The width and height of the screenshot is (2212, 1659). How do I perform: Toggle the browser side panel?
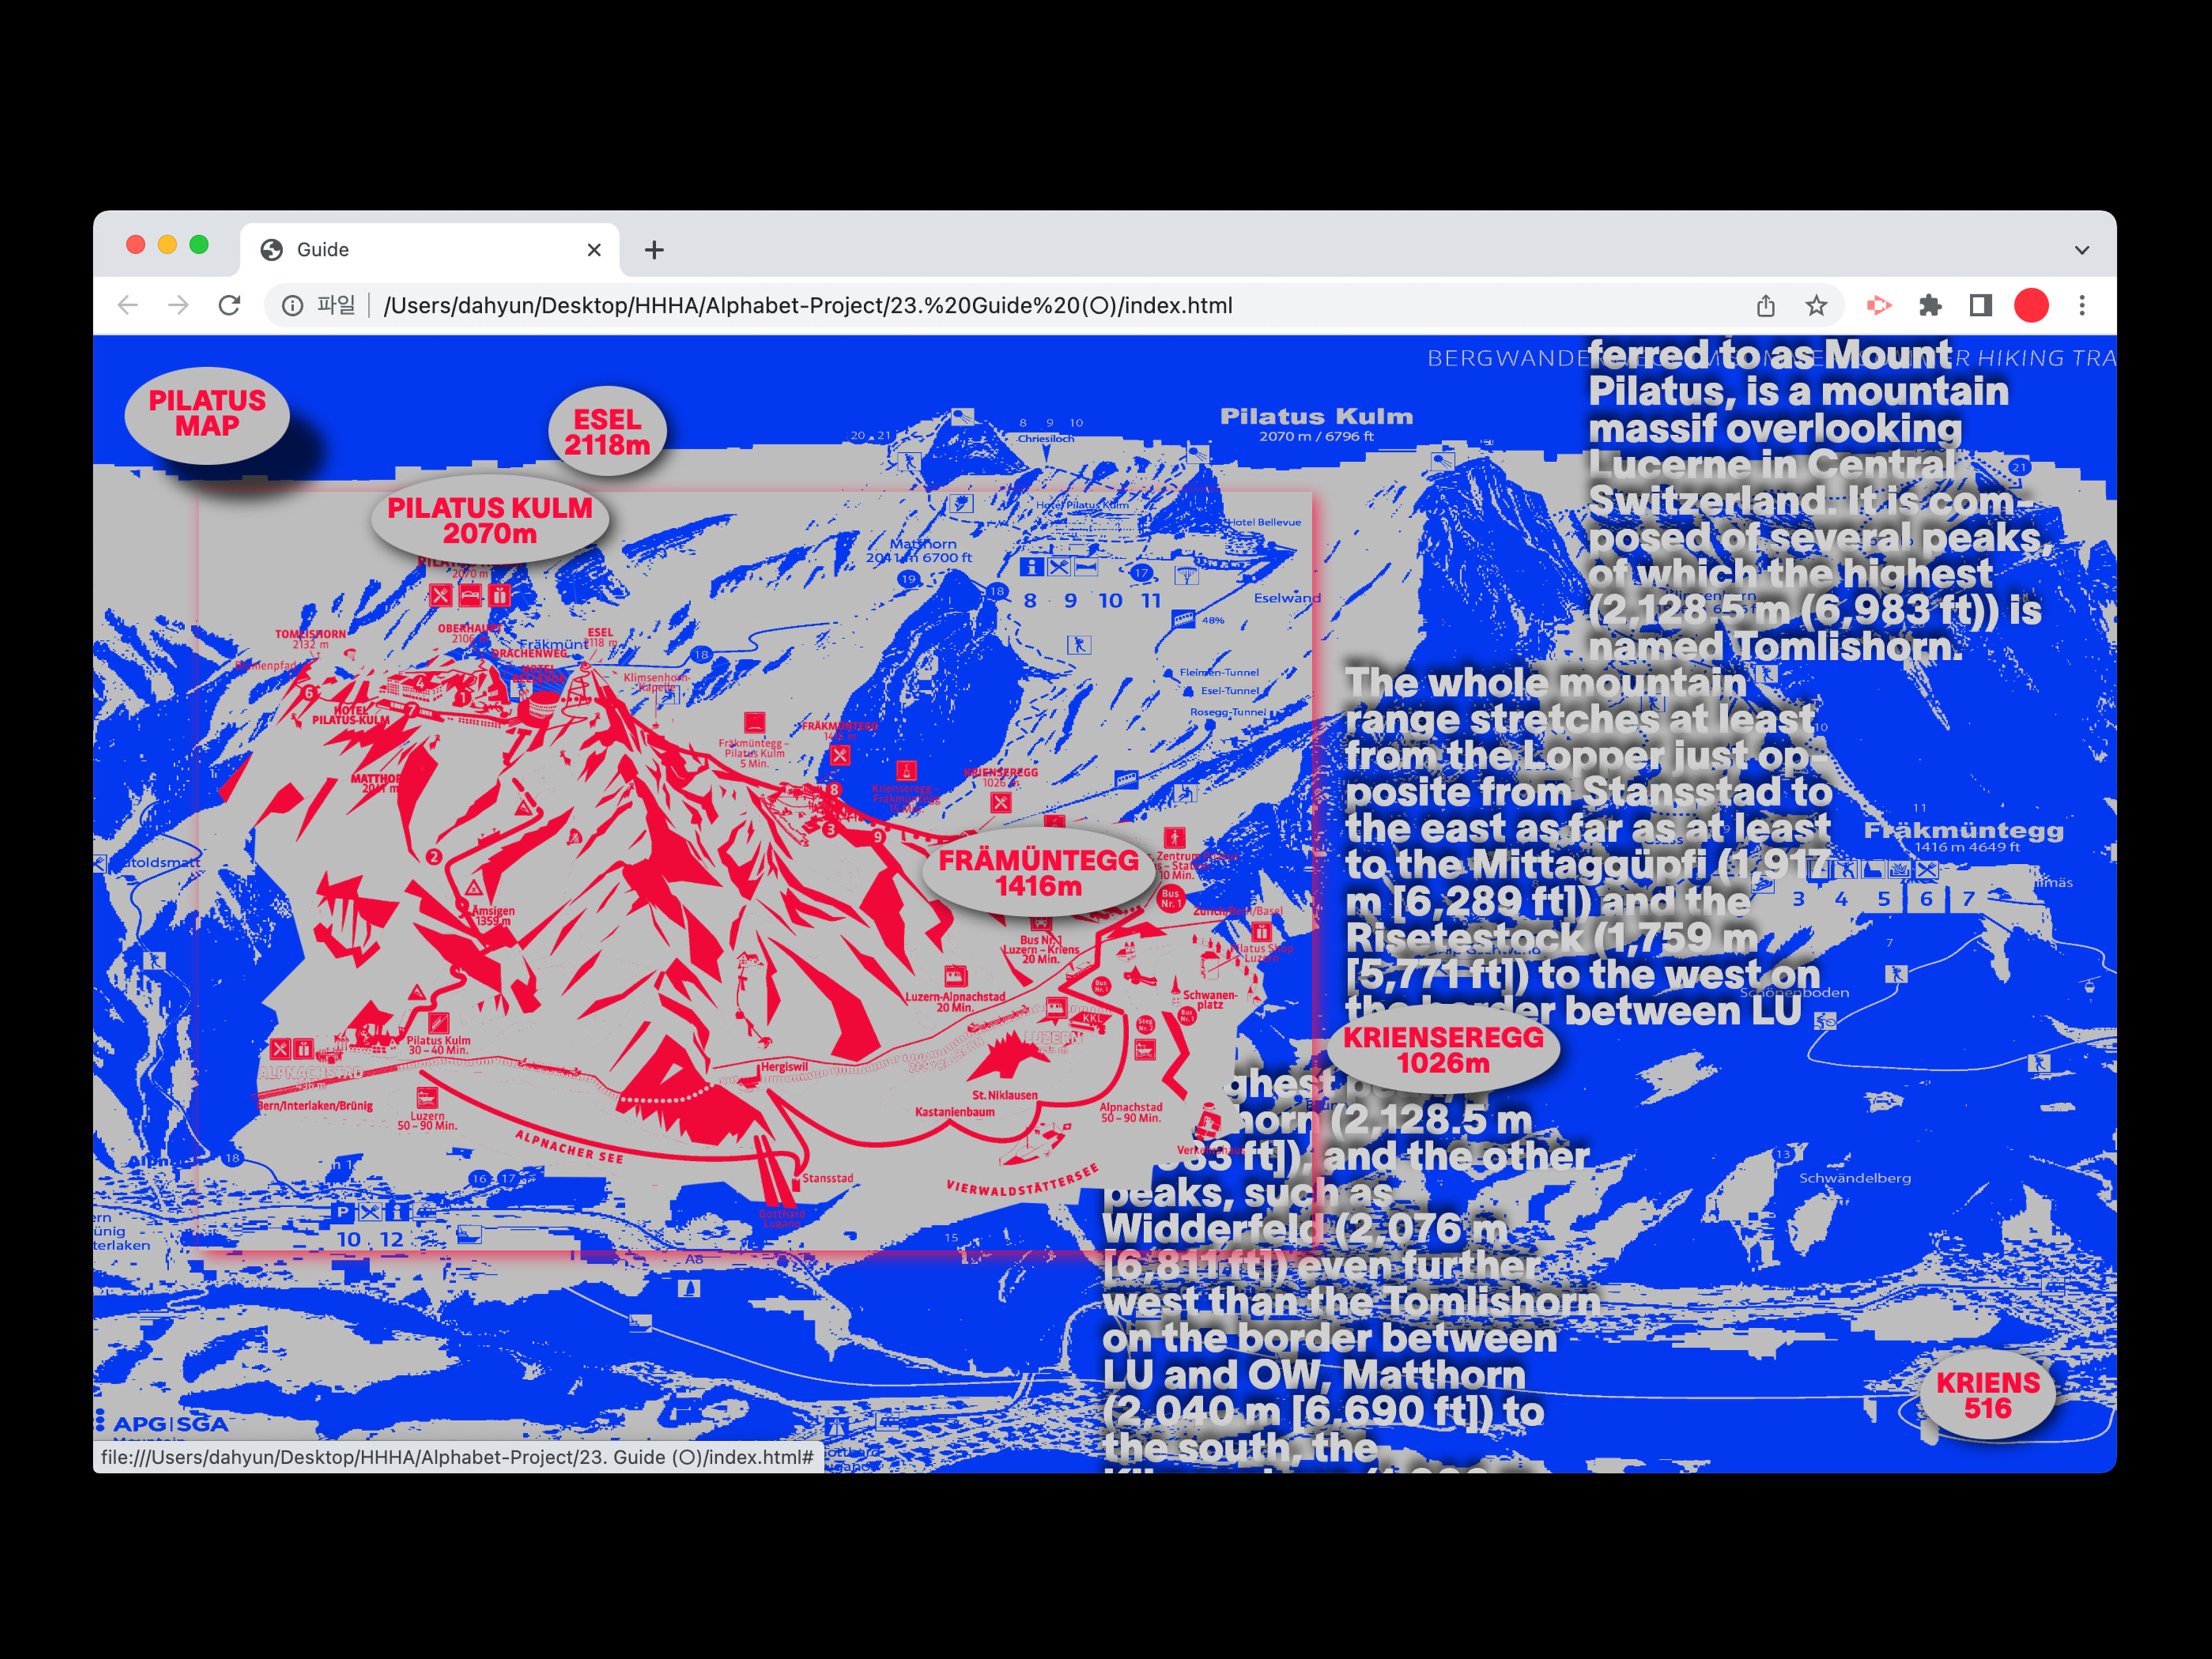1980,305
